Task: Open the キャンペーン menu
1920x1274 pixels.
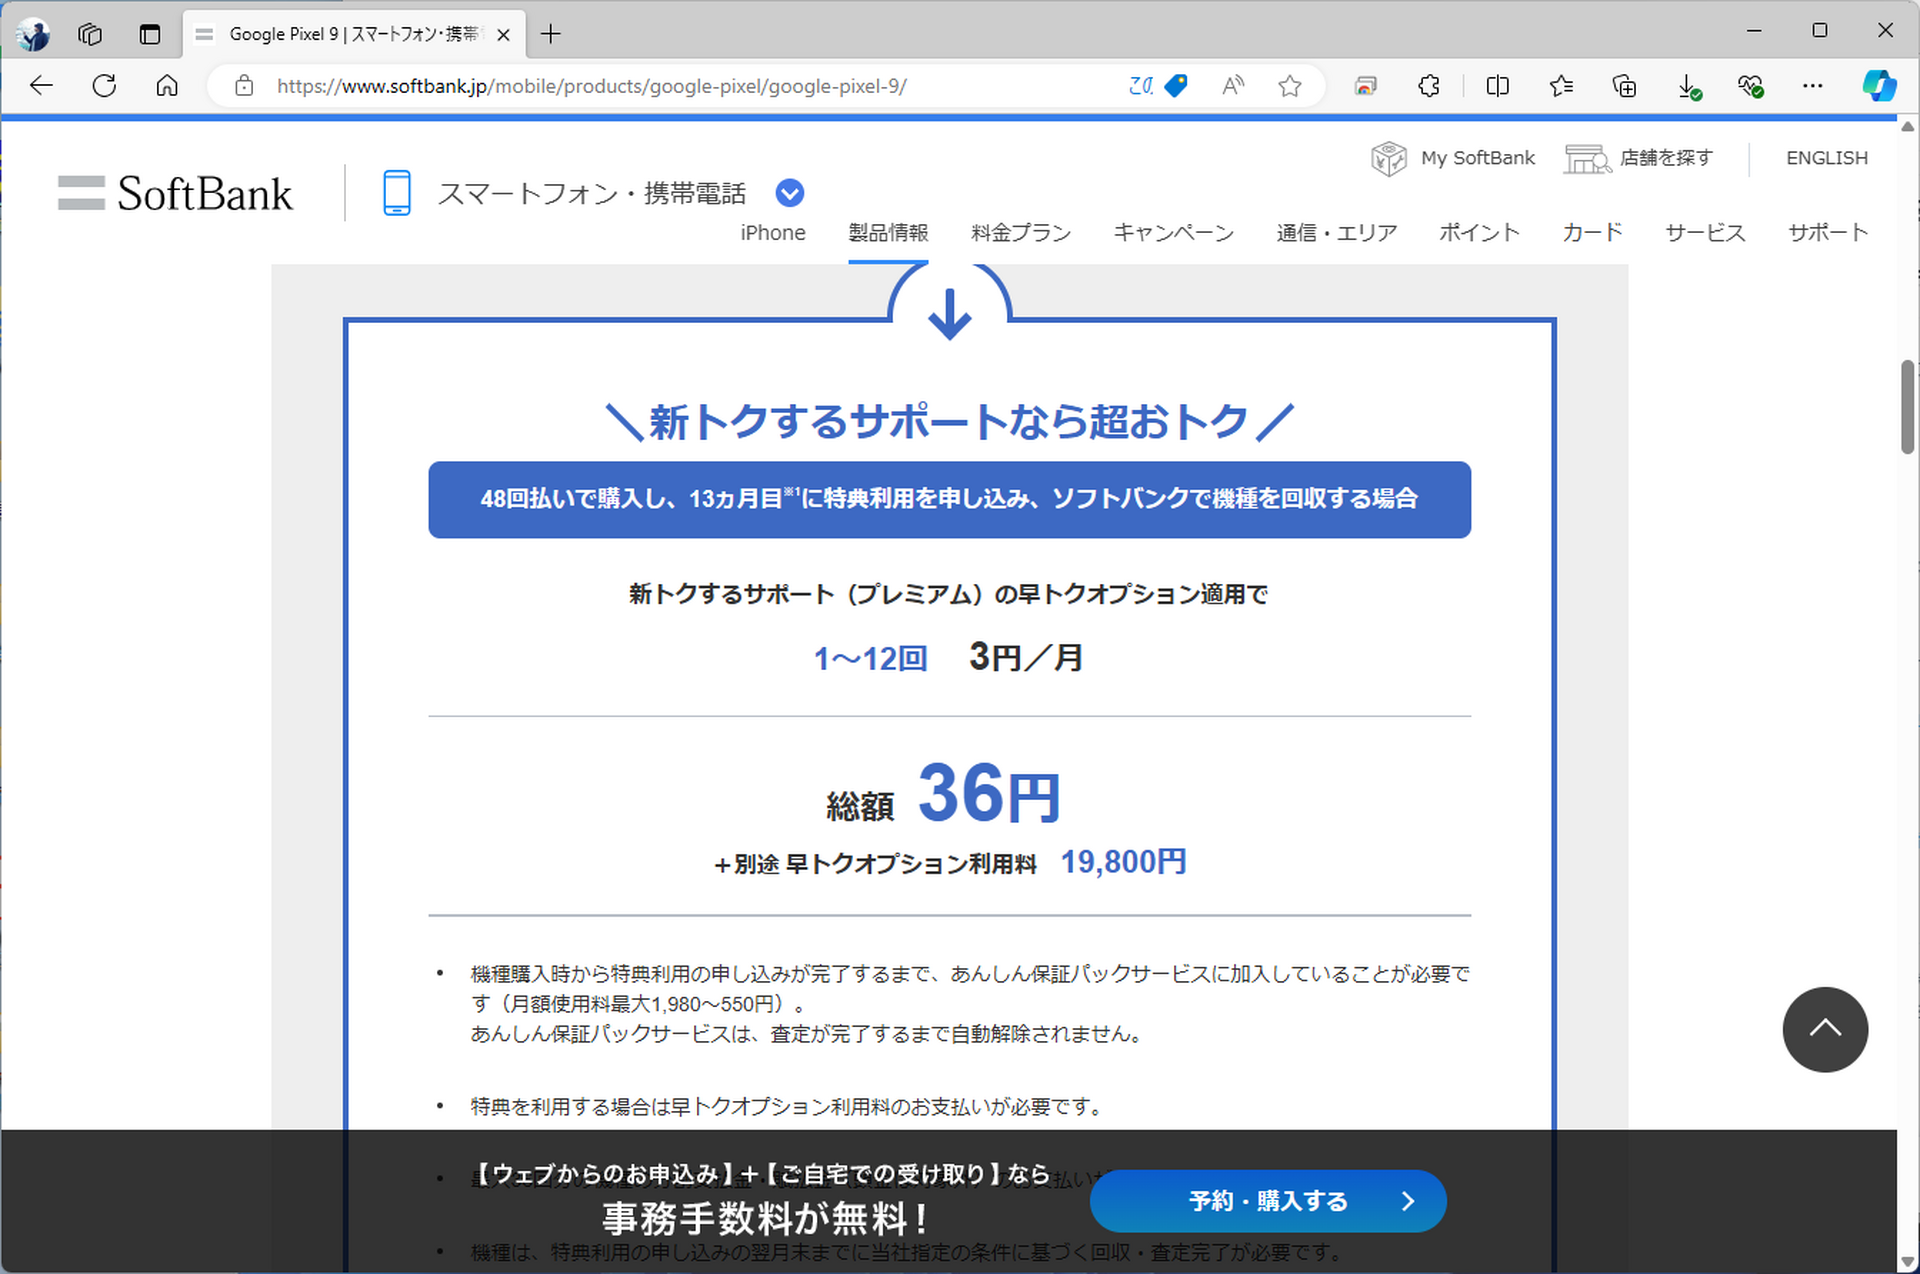Action: pyautogui.click(x=1174, y=233)
